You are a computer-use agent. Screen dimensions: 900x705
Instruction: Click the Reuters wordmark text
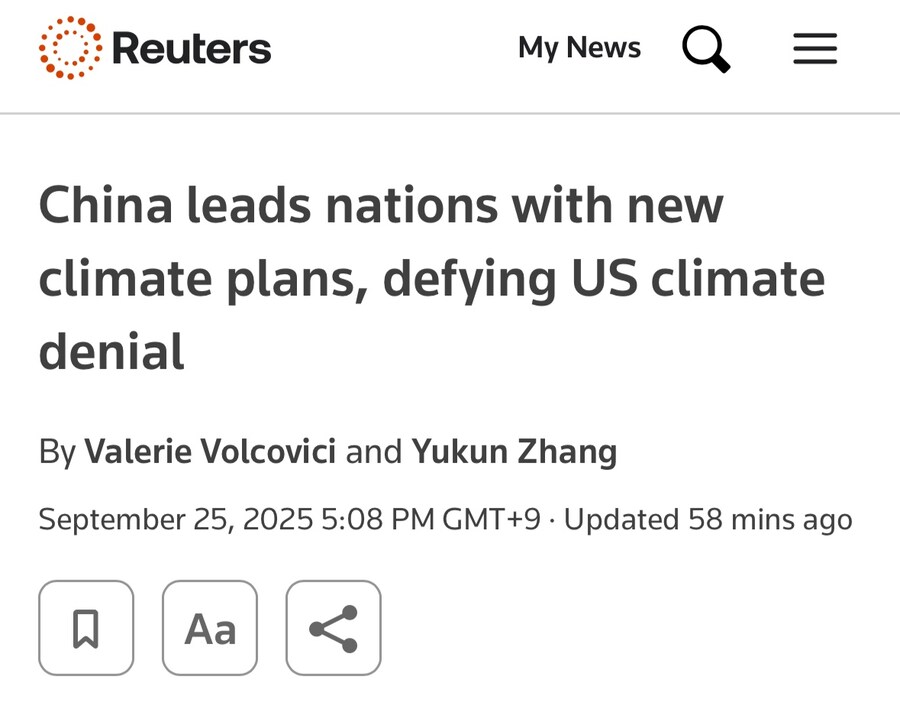[x=191, y=48]
